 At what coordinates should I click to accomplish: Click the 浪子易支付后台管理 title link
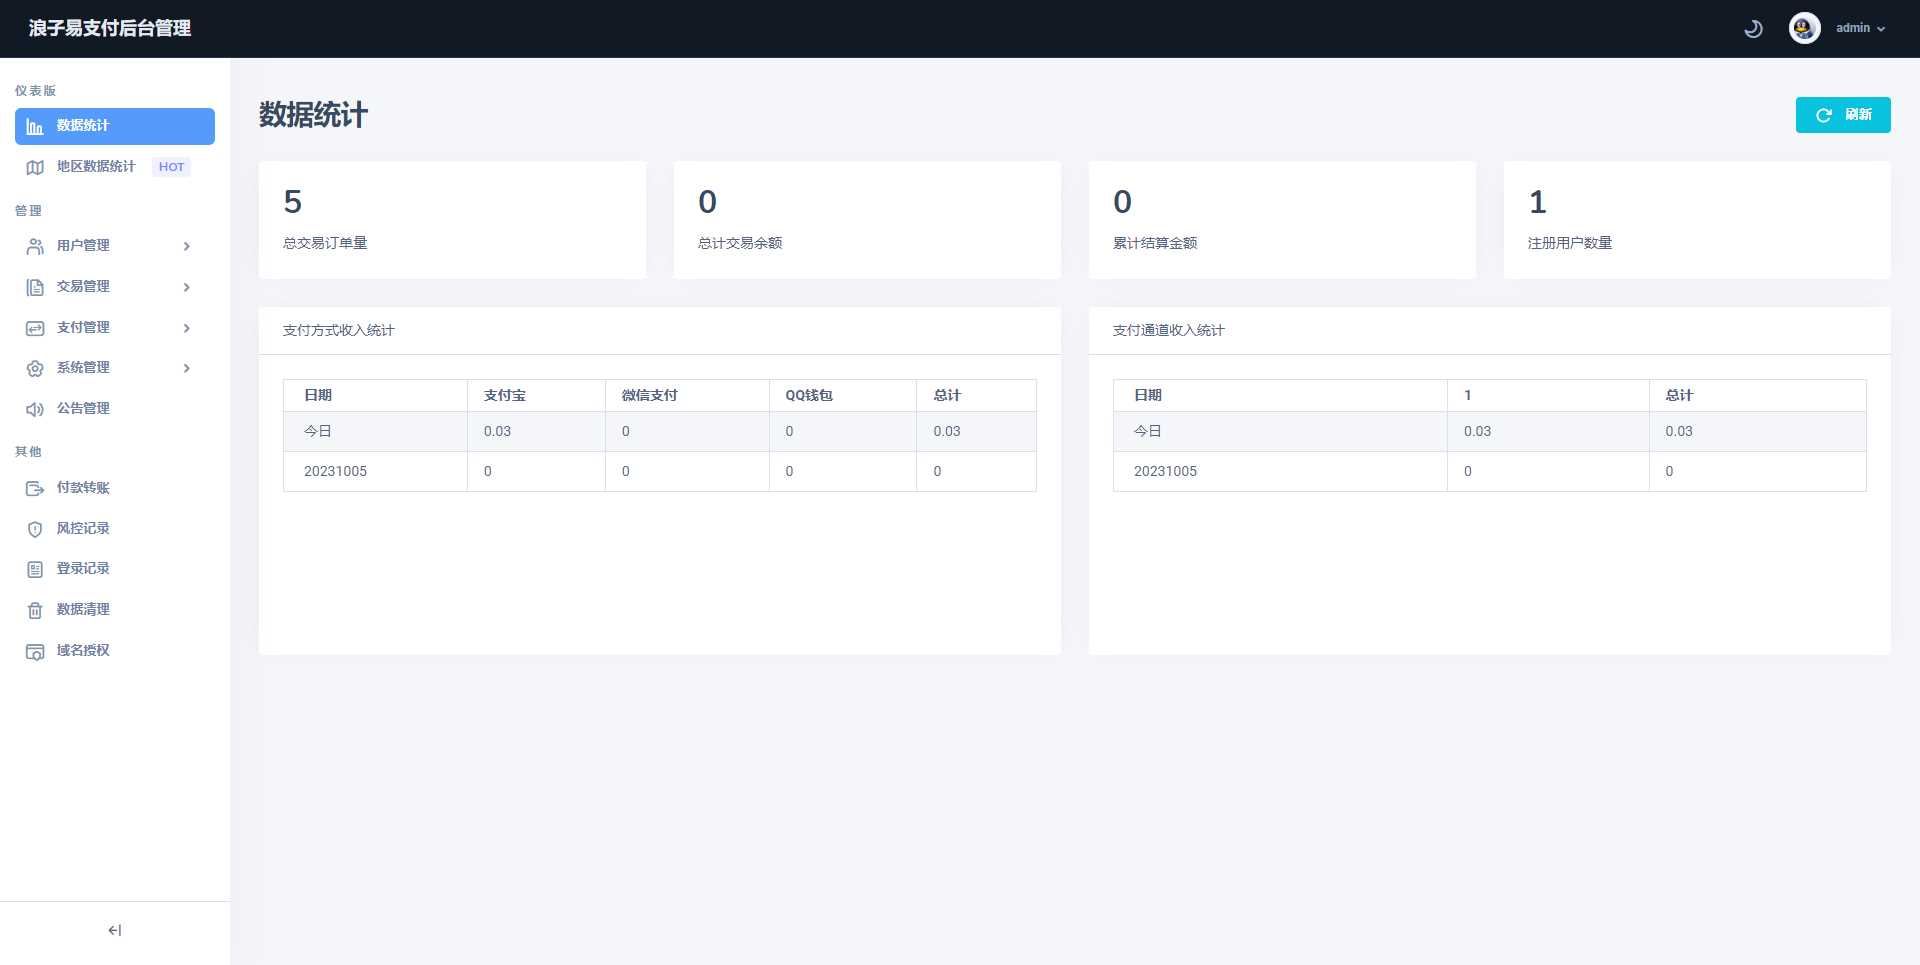pyautogui.click(x=110, y=28)
